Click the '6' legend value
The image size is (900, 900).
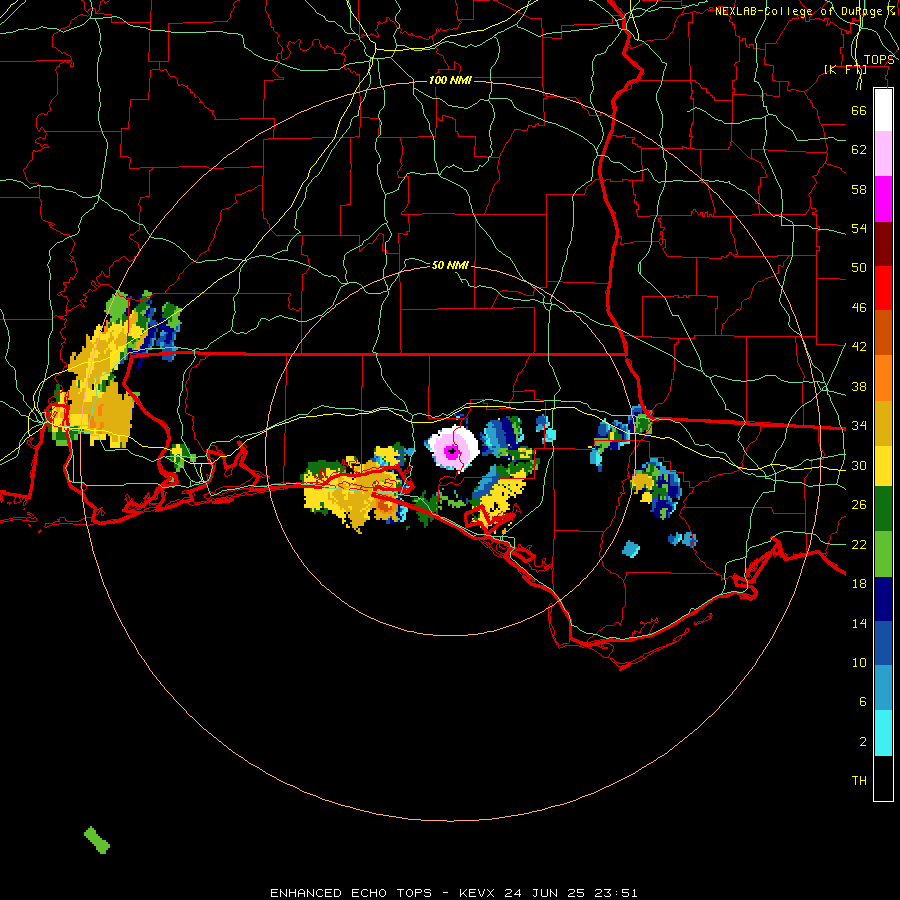(x=863, y=701)
